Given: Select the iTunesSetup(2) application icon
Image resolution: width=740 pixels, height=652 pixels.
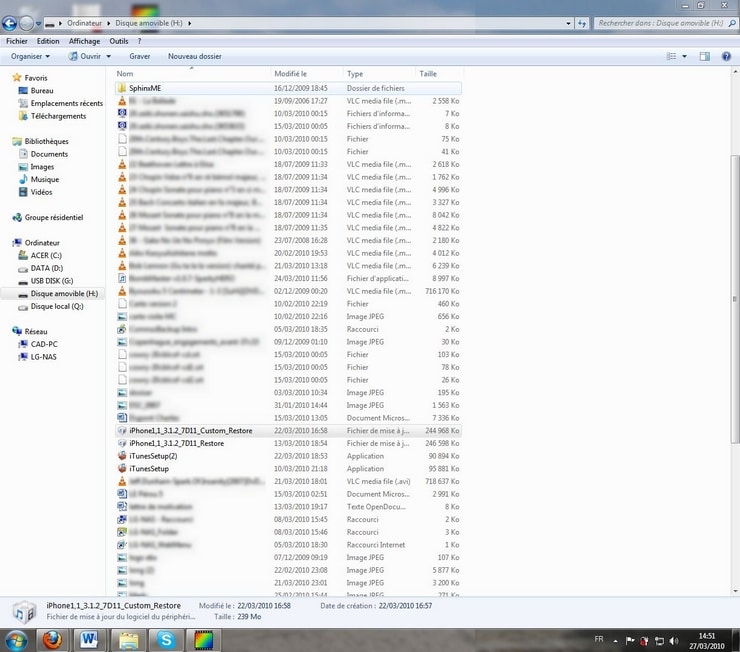Looking at the screenshot, I should [x=122, y=456].
